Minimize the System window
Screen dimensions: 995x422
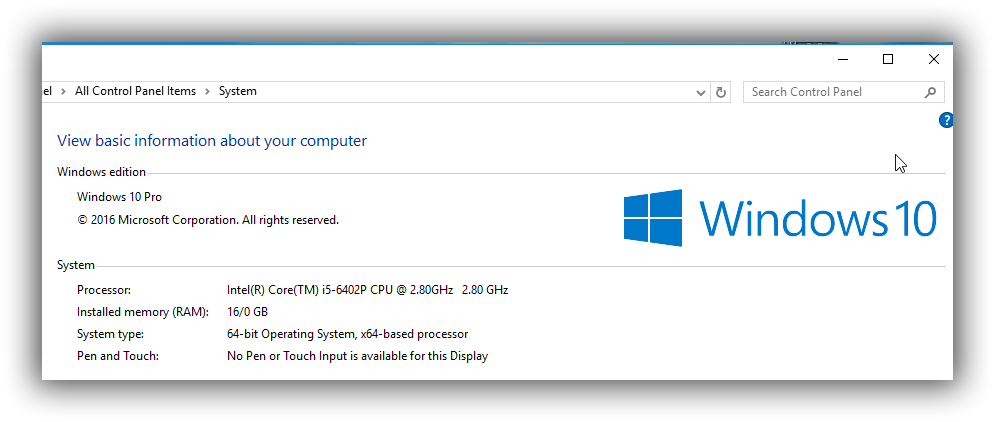[843, 60]
